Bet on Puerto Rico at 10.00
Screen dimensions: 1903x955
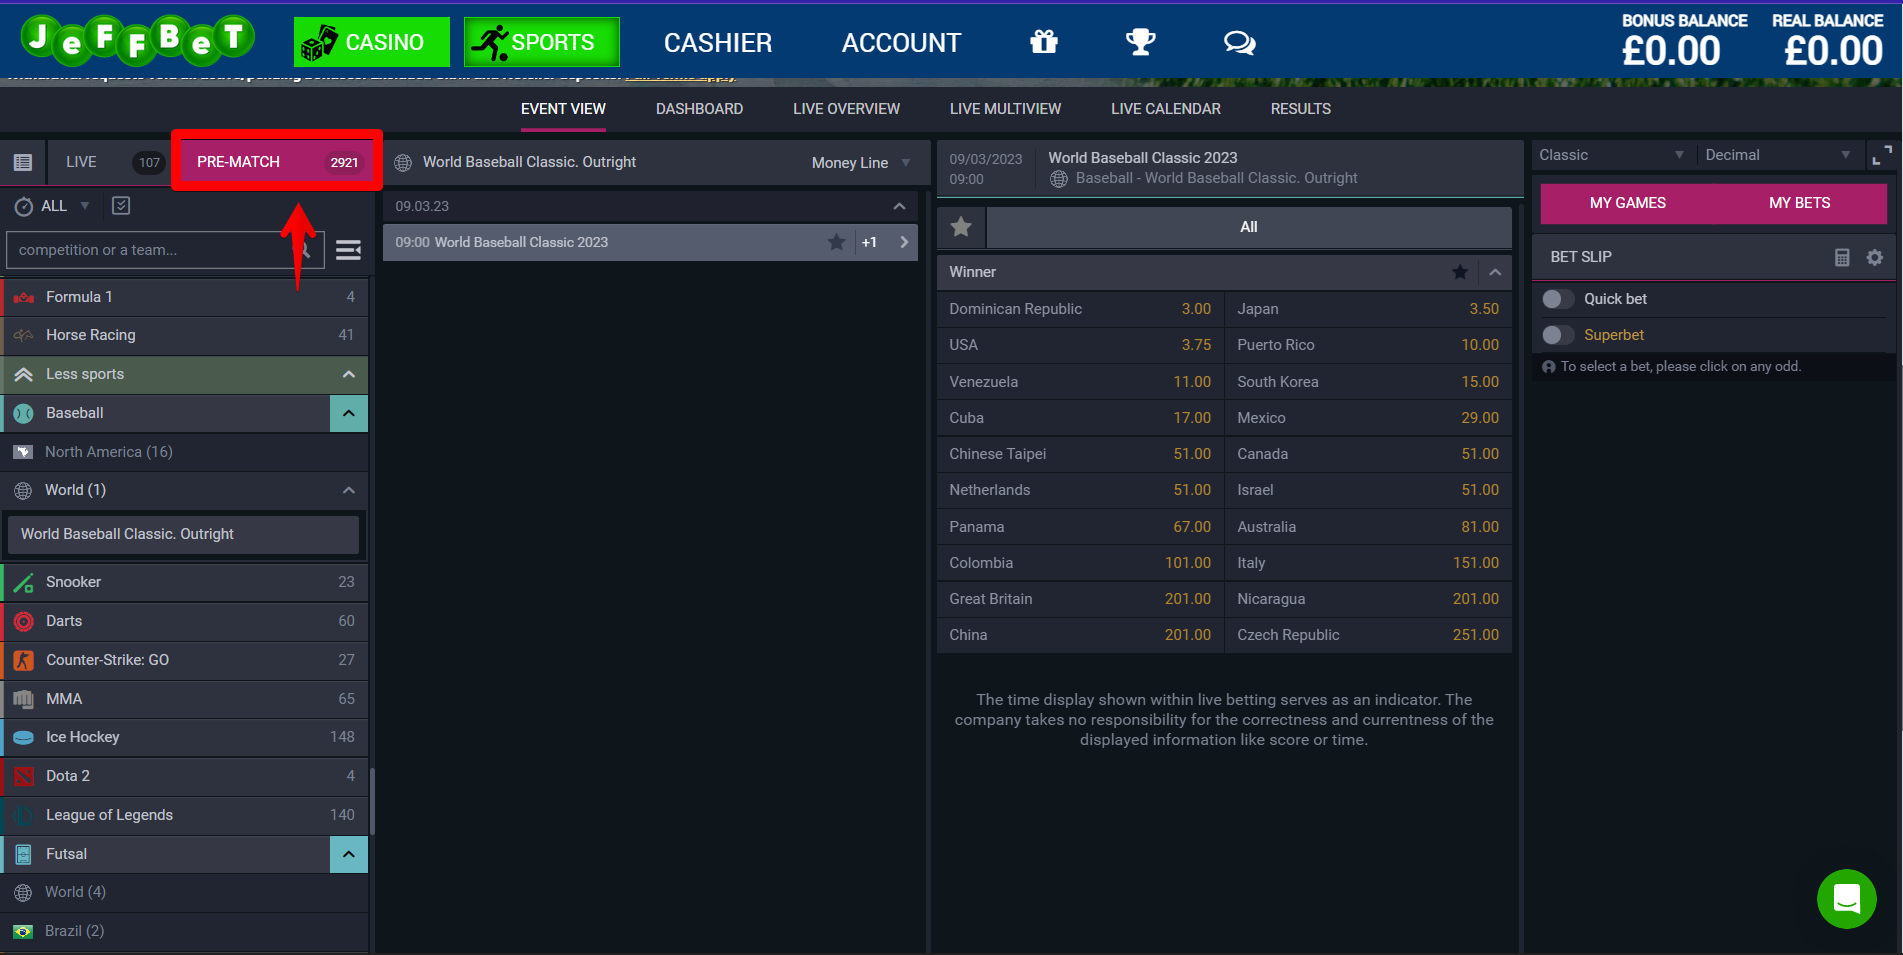click(x=1368, y=345)
